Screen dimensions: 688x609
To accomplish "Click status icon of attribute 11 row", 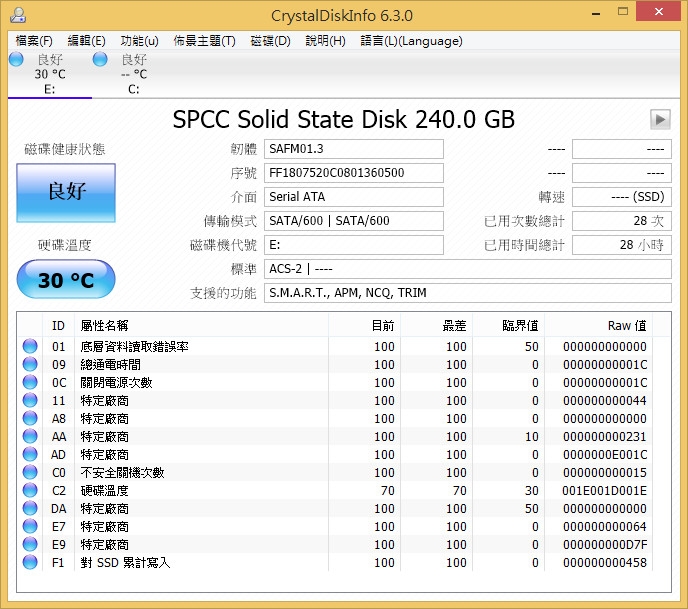I will (30, 400).
